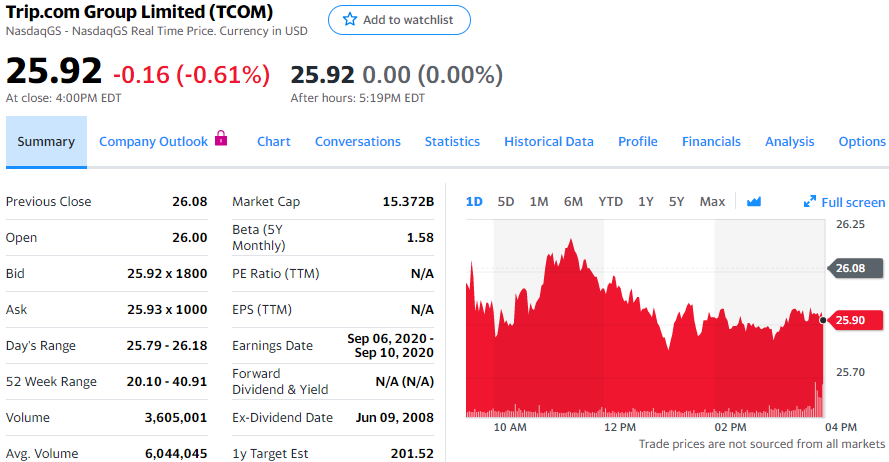
Task: Click the lock icon beside Company Outlook
Action: (221, 139)
